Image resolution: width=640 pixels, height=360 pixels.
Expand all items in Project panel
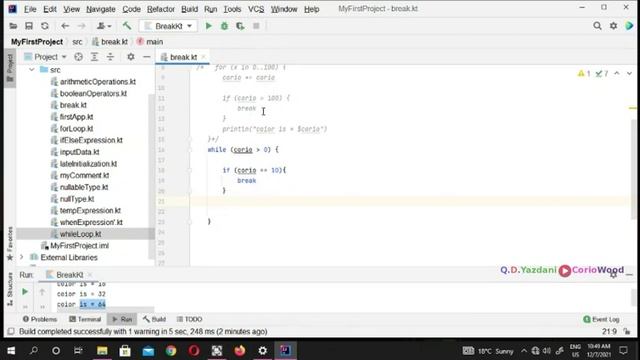tap(94, 57)
